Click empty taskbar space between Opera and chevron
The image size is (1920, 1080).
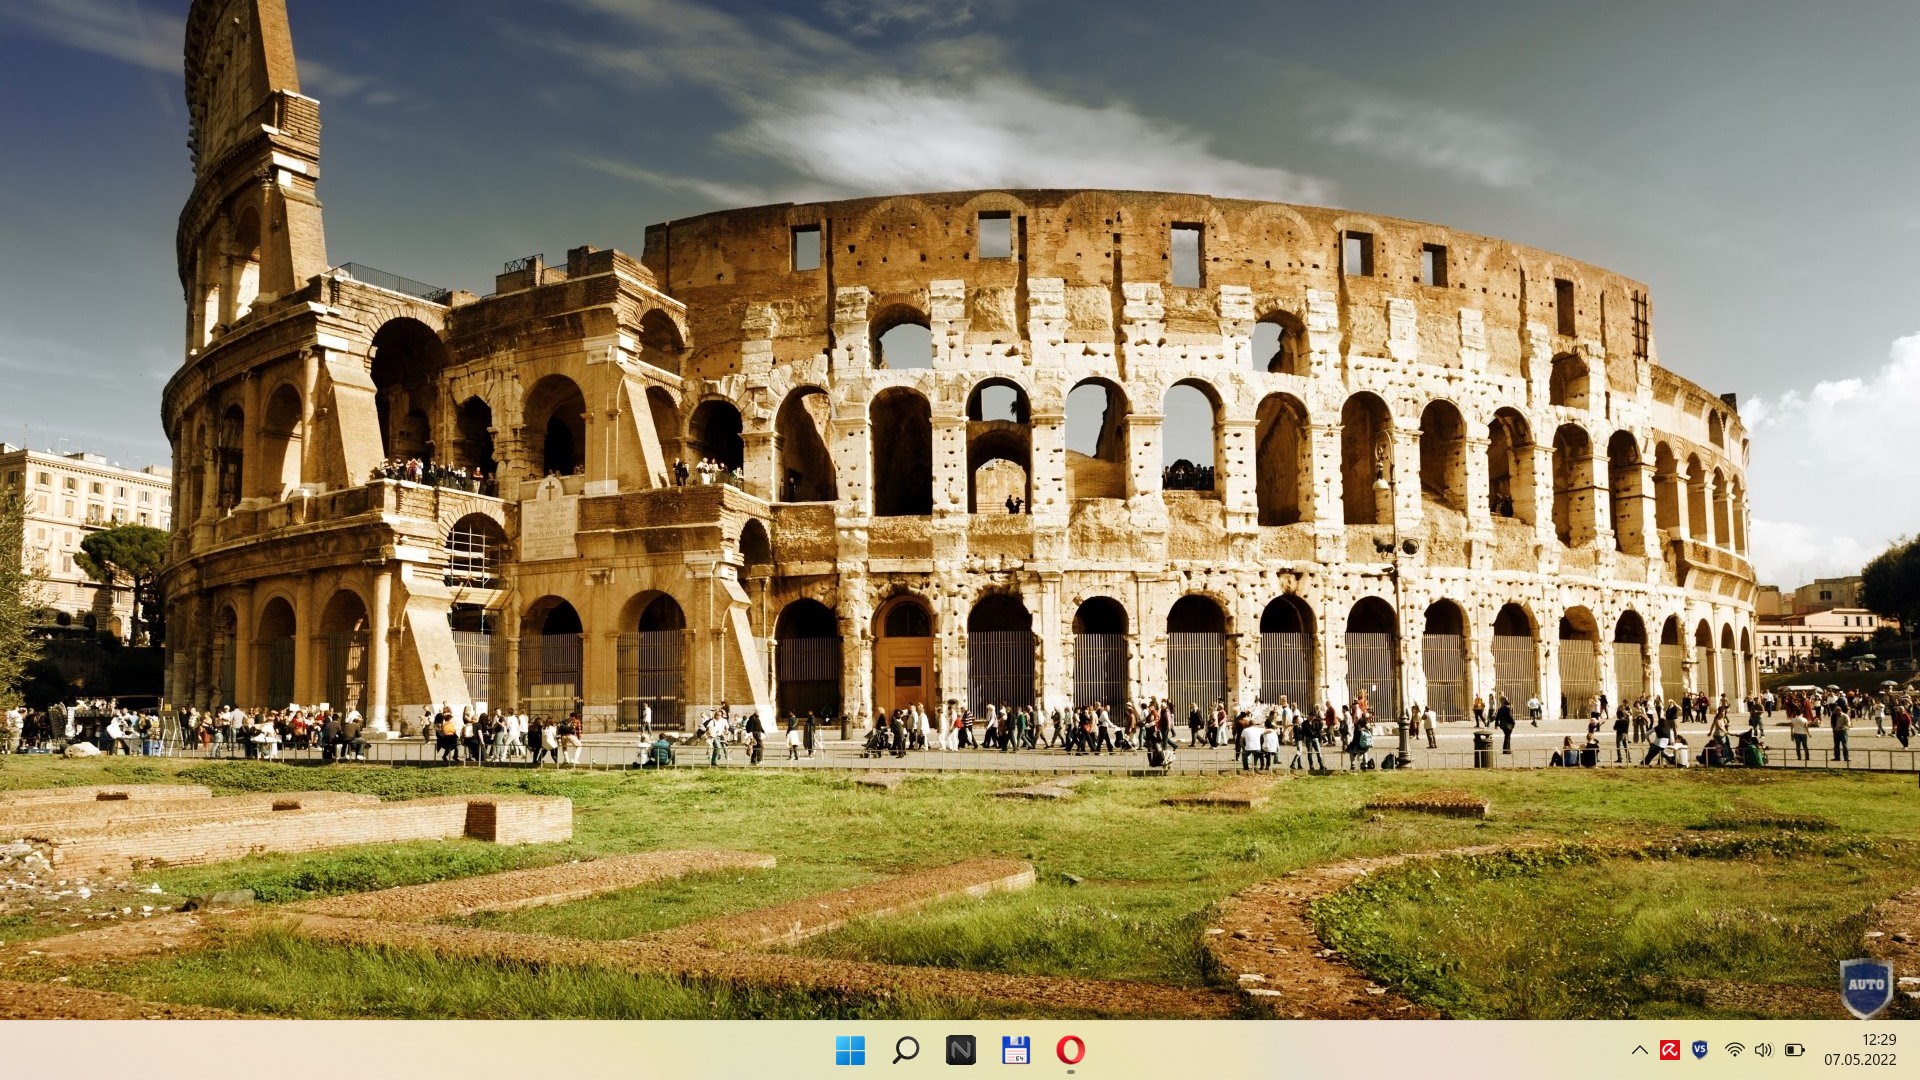coord(1350,1050)
